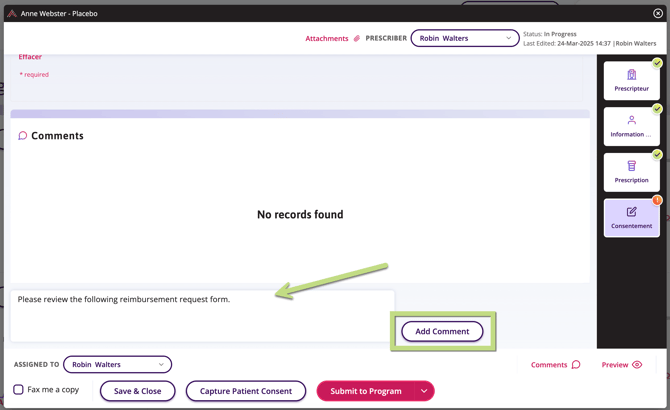Screen dimensions: 670x410
Task: Click the Comments heading speech bubble icon
Action: [x=23, y=136]
